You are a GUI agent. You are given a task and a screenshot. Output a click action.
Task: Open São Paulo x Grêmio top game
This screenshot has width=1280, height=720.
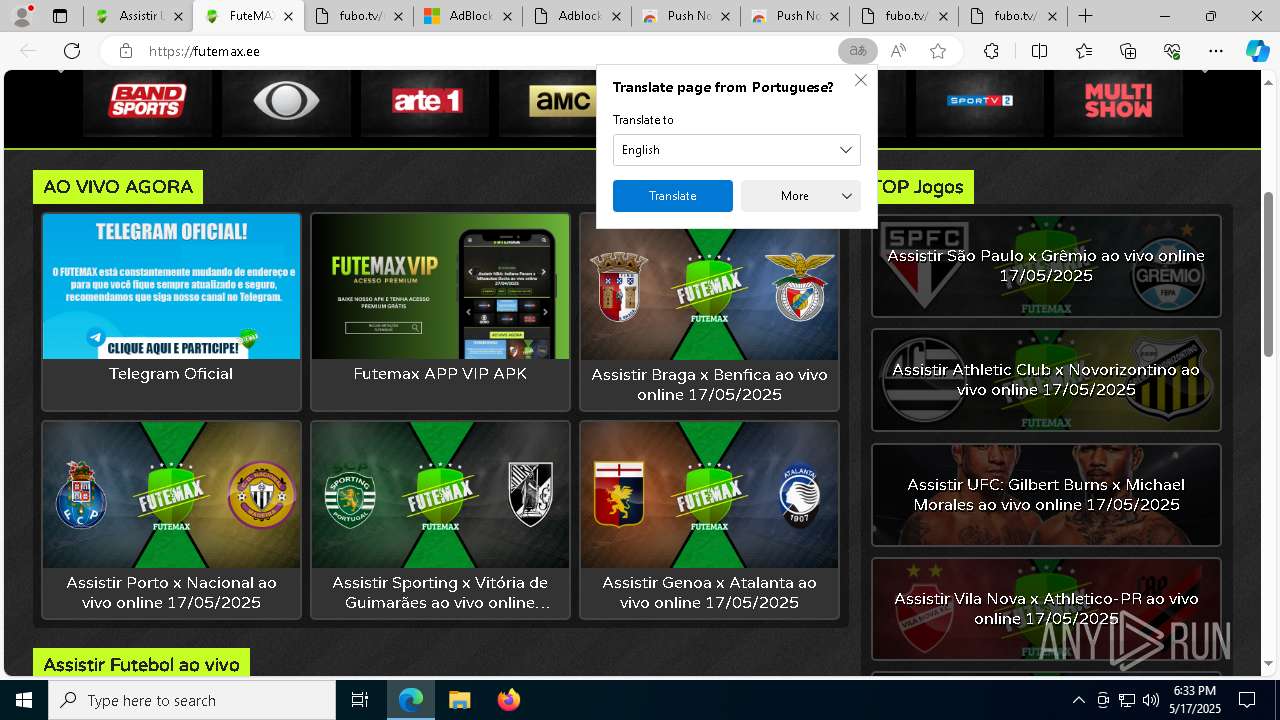1046,266
